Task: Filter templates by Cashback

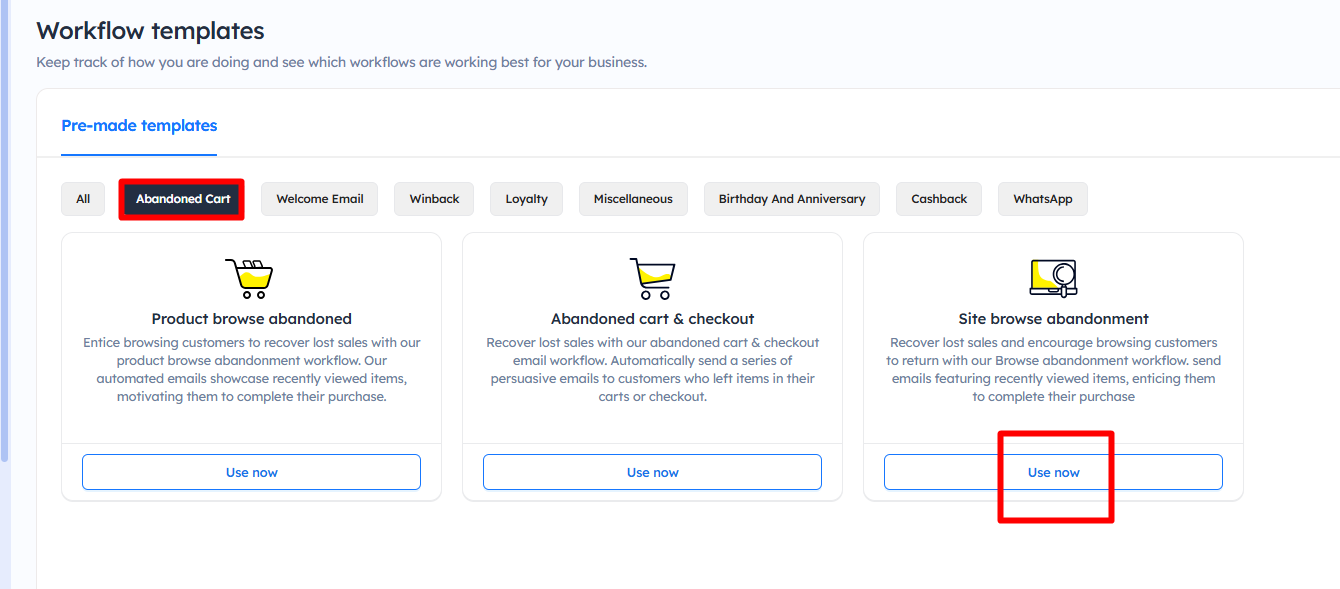Action: tap(939, 199)
